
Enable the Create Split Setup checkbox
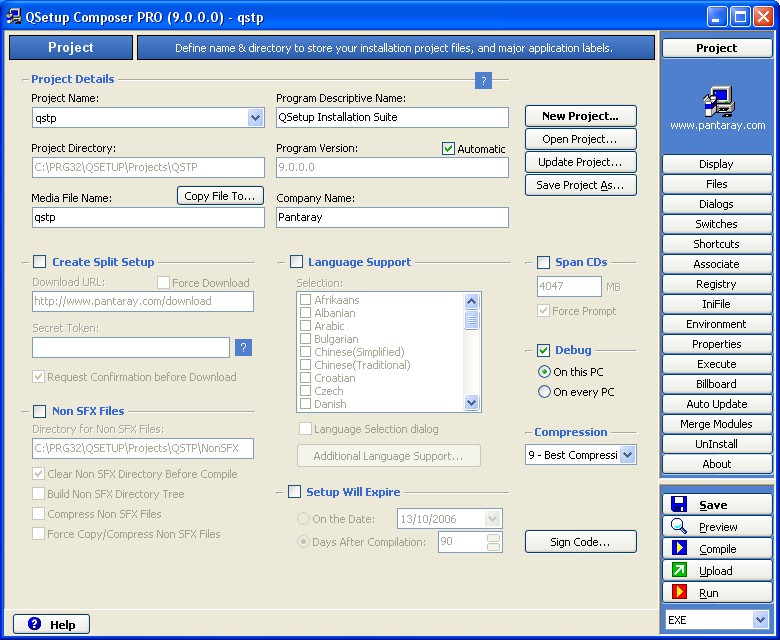39,262
